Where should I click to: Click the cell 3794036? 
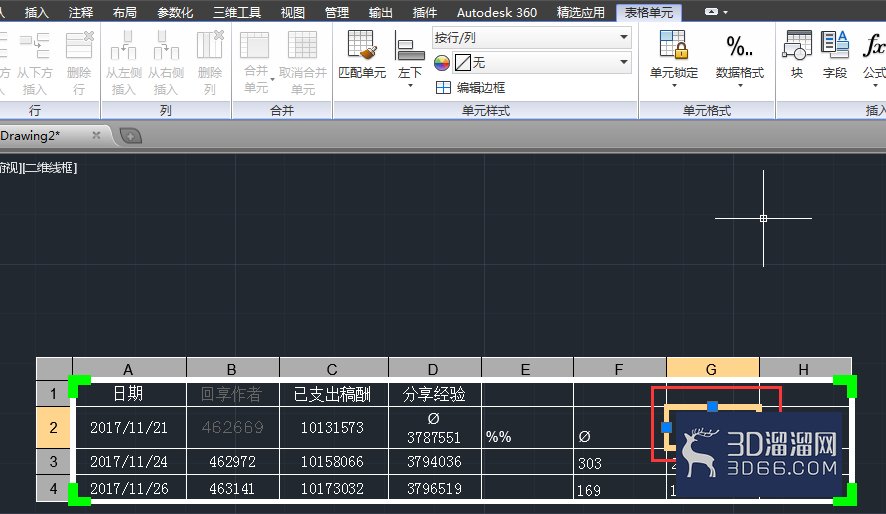tap(435, 462)
